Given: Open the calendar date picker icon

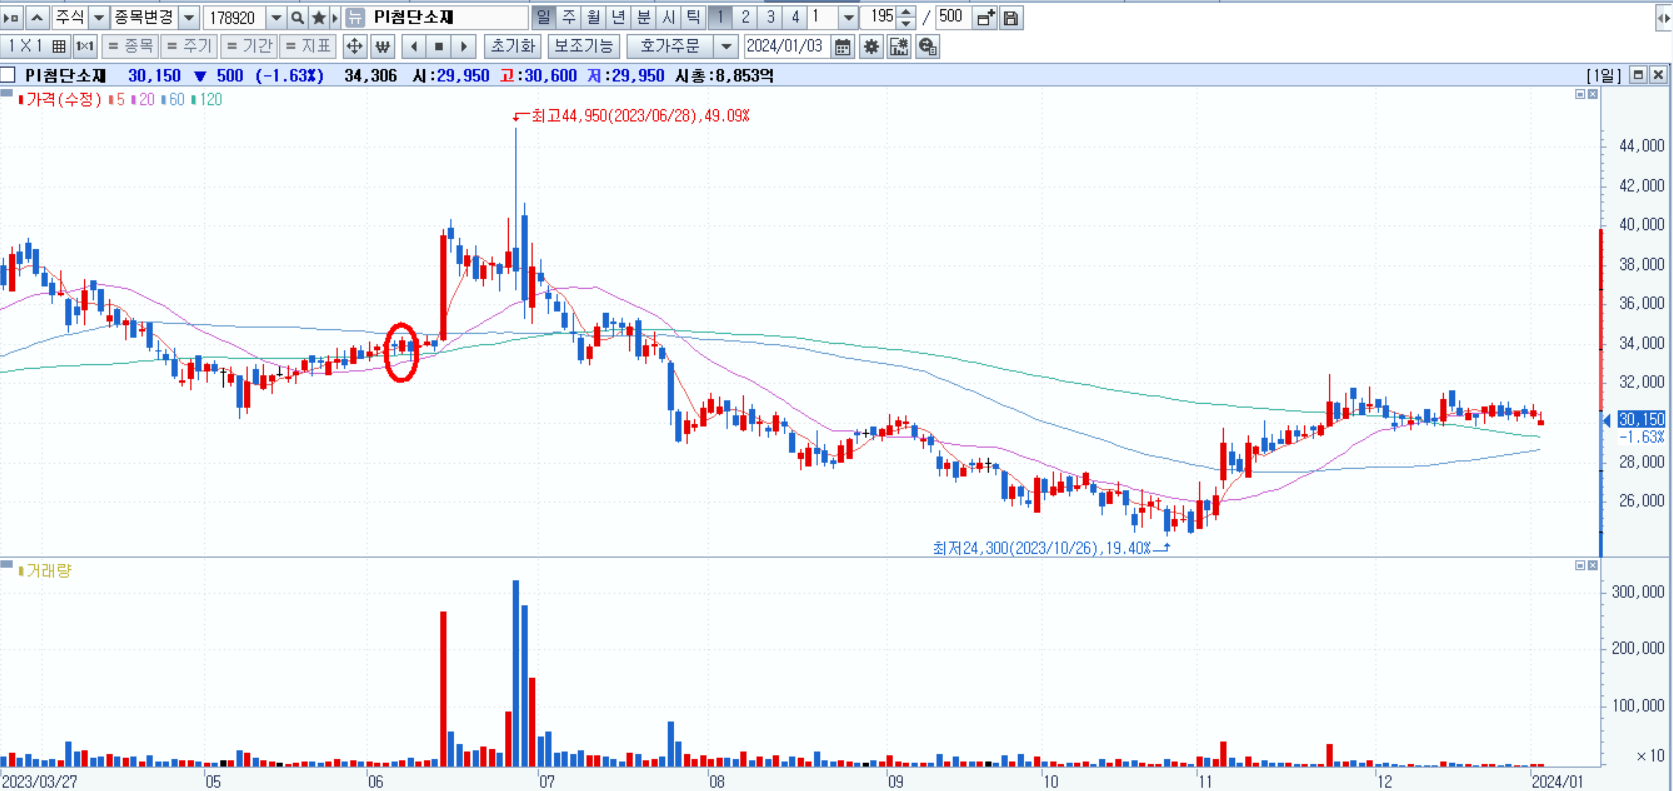Looking at the screenshot, I should [843, 46].
